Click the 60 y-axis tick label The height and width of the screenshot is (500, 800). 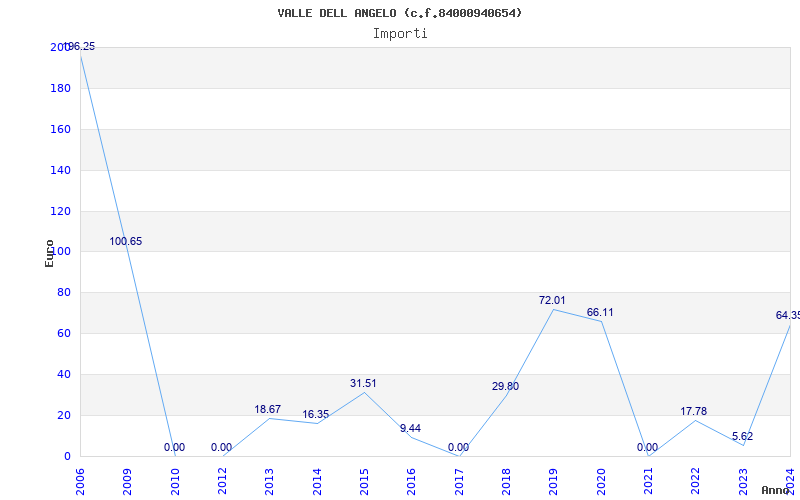63,333
